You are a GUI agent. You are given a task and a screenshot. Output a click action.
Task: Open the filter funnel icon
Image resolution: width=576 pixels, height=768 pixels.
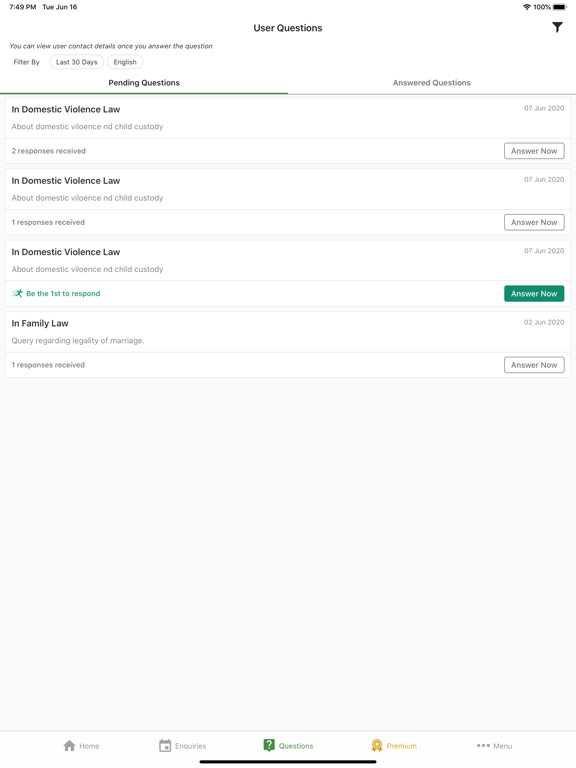[x=557, y=27]
